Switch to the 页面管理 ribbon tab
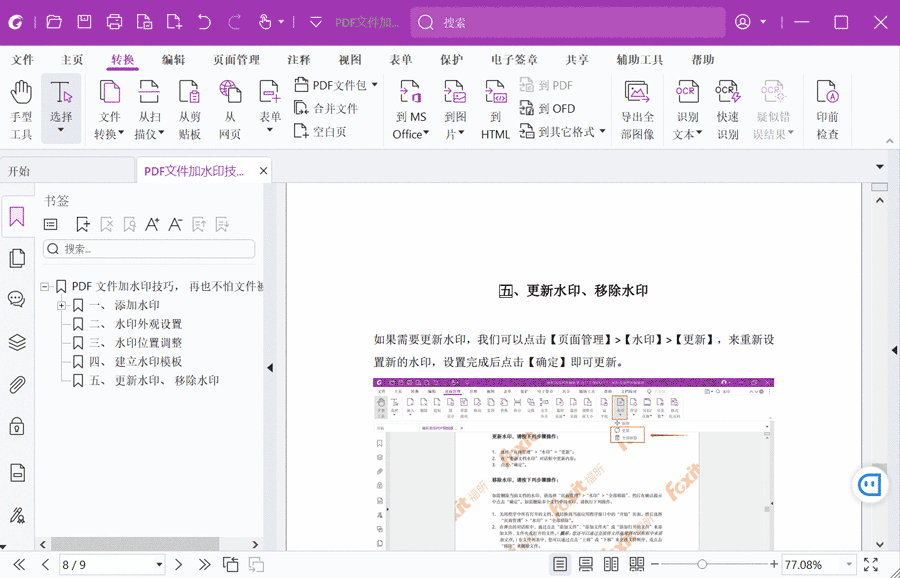 click(x=236, y=60)
